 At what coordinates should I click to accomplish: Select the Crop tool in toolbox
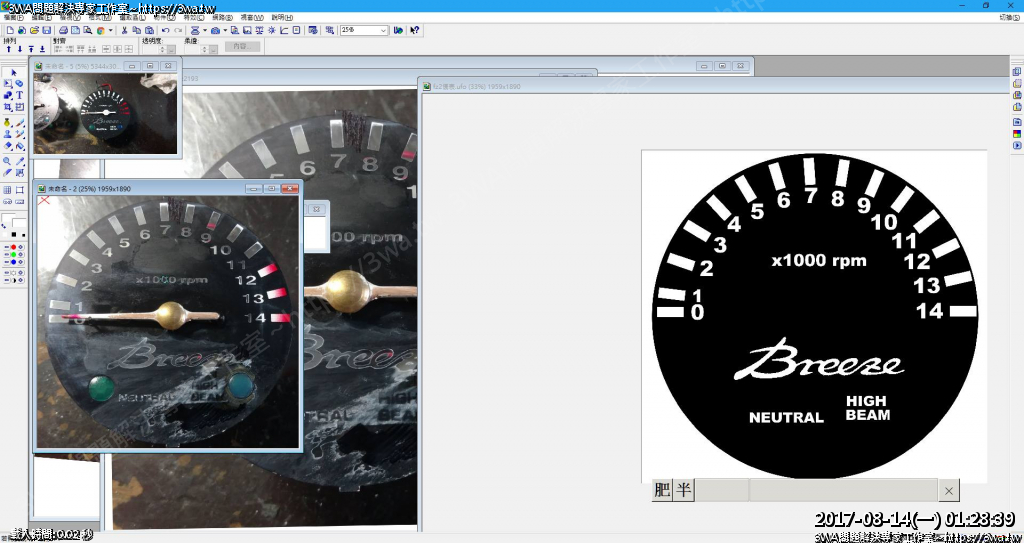pyautogui.click(x=8, y=107)
